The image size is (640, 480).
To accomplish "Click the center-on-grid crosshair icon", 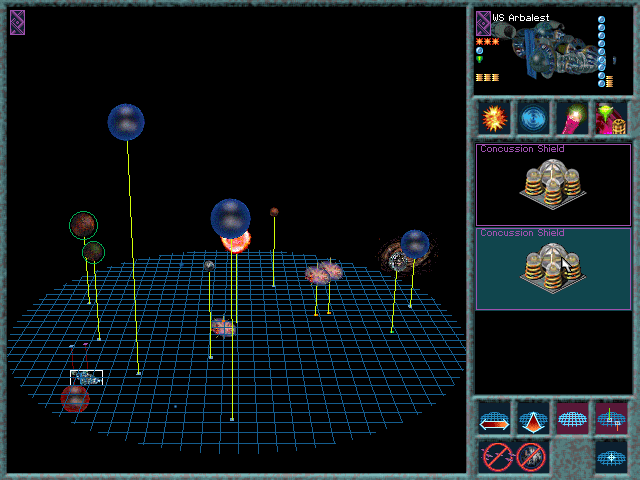I will [611, 457].
